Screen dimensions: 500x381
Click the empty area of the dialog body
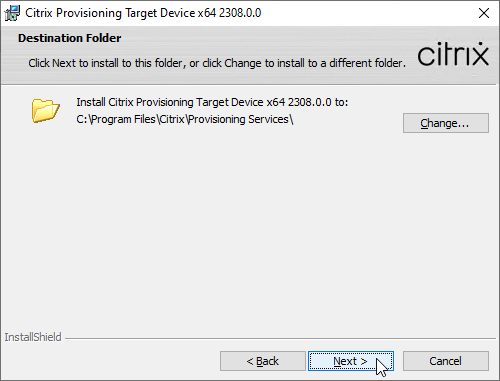[x=250, y=227]
